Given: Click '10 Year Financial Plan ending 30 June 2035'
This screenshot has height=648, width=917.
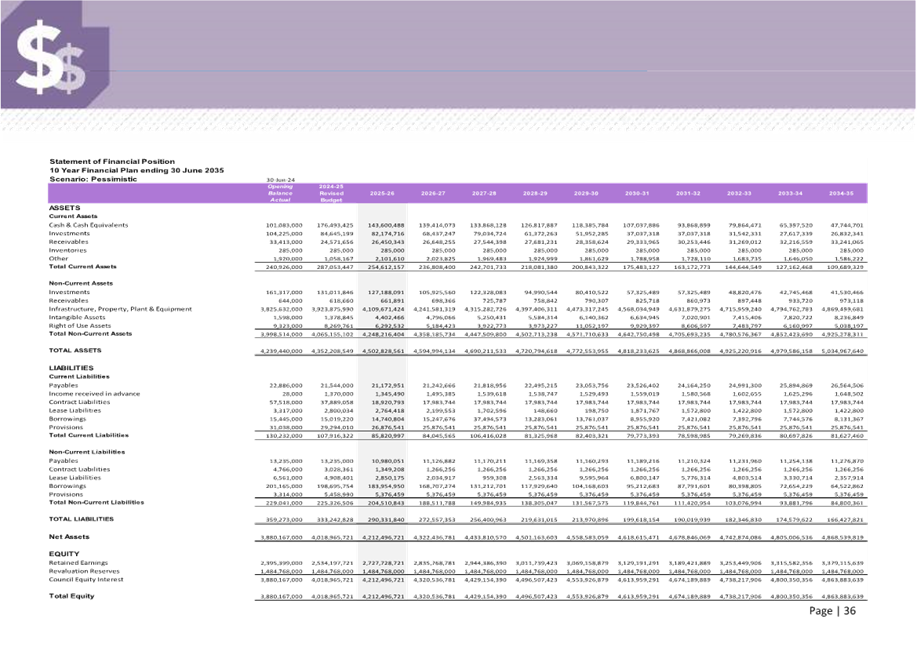Looking at the screenshot, I should tap(136, 170).
